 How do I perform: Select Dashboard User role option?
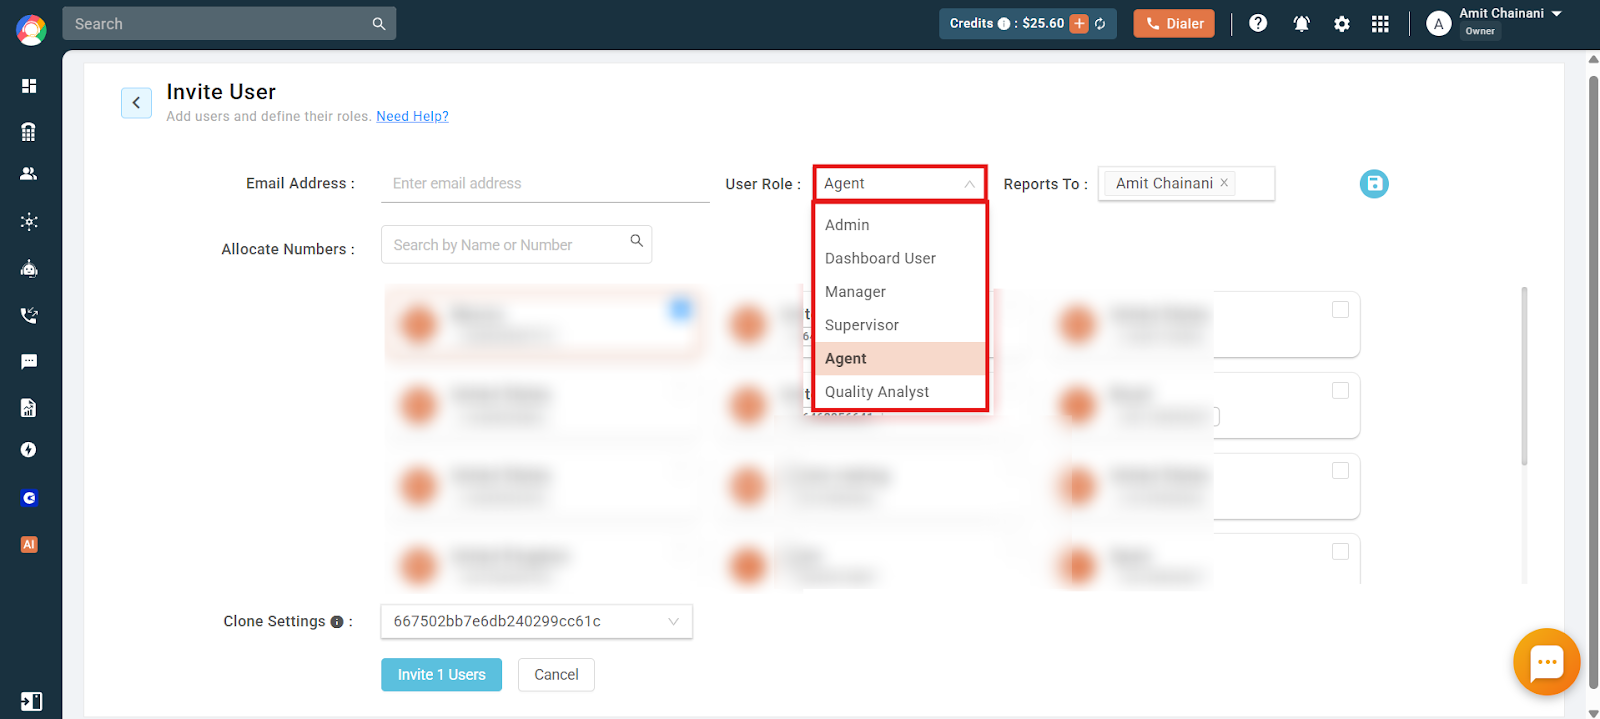tap(900, 258)
